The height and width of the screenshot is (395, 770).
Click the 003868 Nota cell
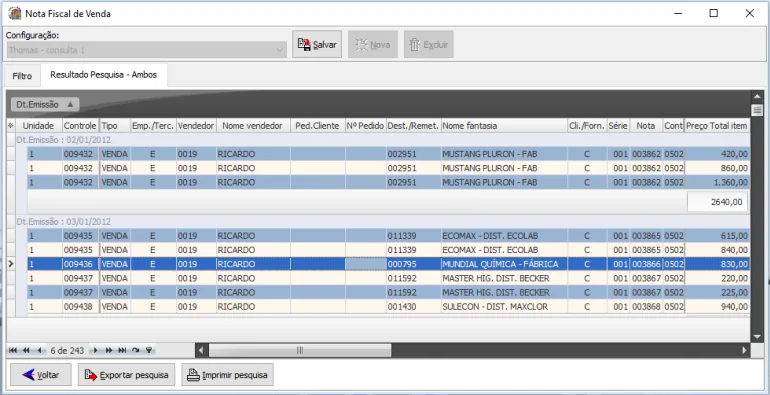coord(646,307)
